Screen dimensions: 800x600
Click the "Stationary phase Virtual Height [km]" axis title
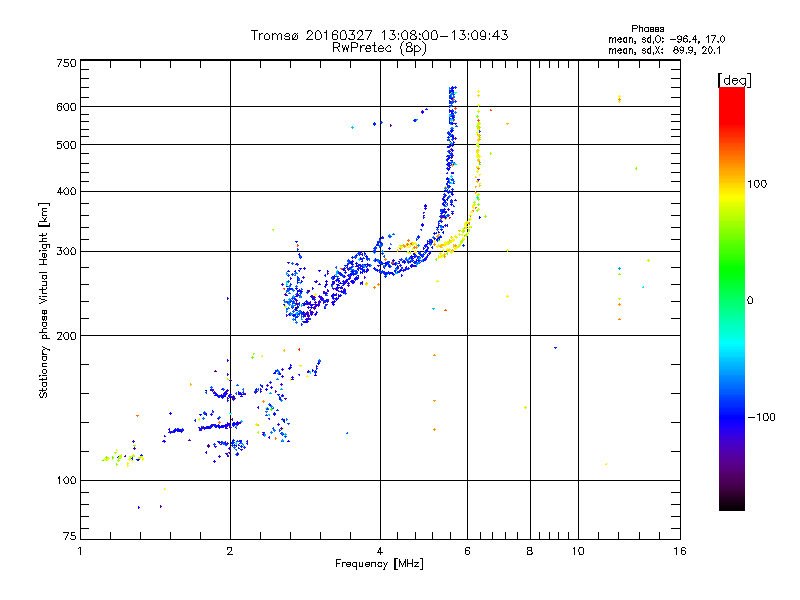(43, 301)
